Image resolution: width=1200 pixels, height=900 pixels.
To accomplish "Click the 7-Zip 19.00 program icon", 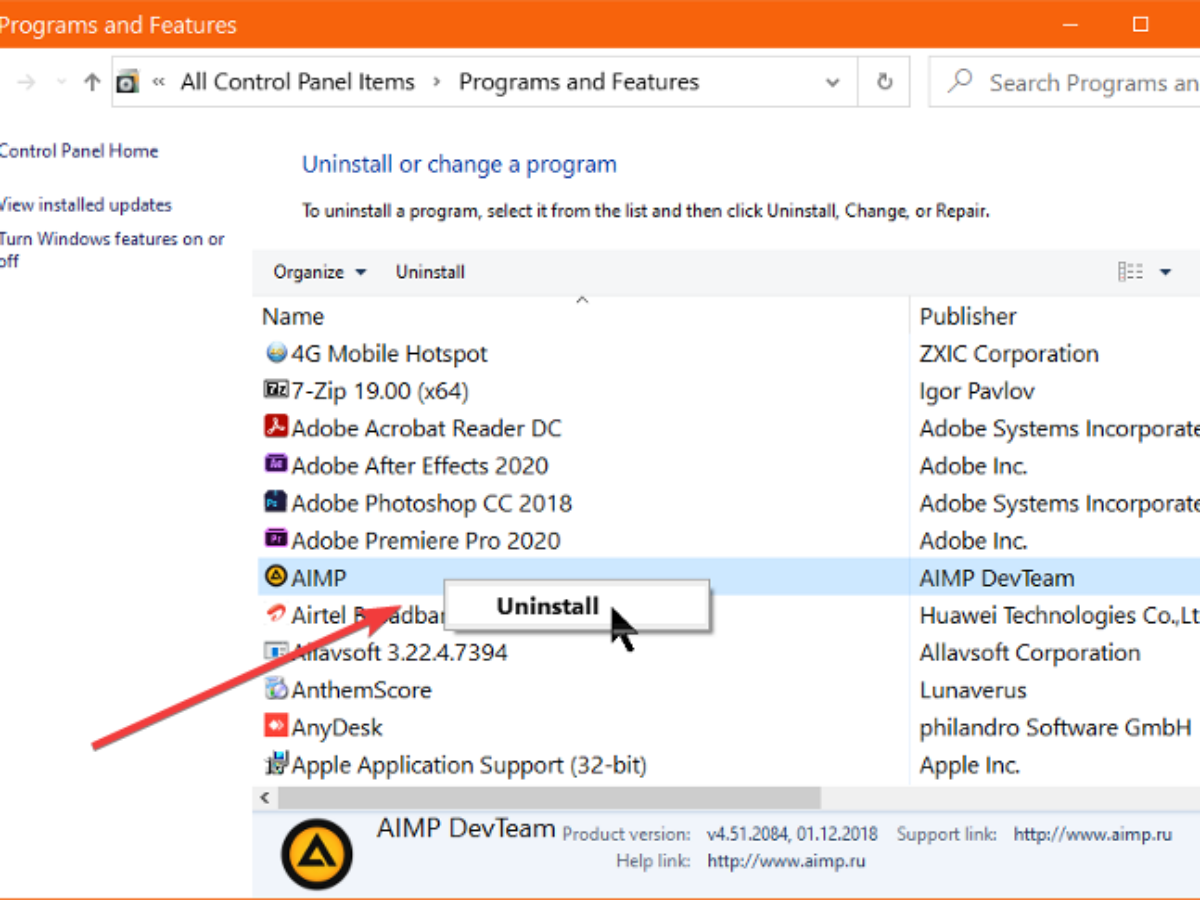I will point(276,390).
